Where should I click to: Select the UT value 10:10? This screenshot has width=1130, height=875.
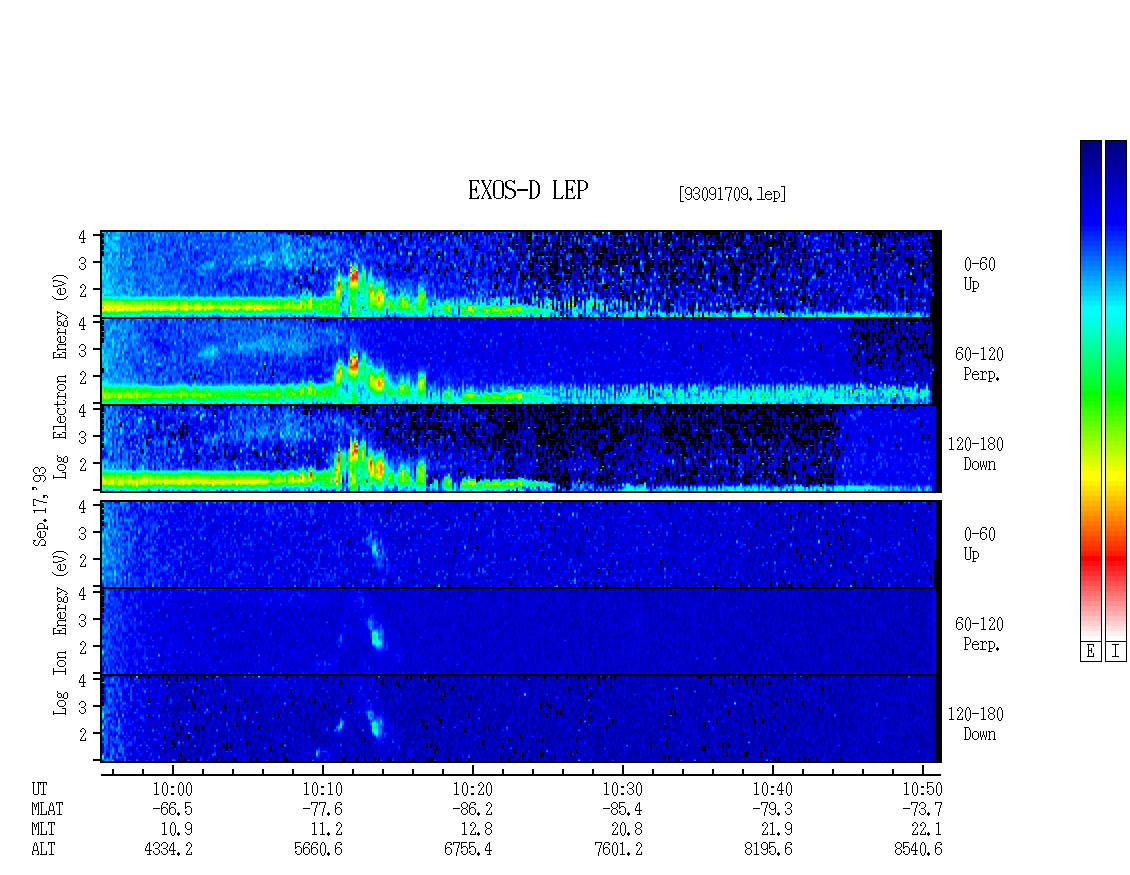[x=322, y=789]
